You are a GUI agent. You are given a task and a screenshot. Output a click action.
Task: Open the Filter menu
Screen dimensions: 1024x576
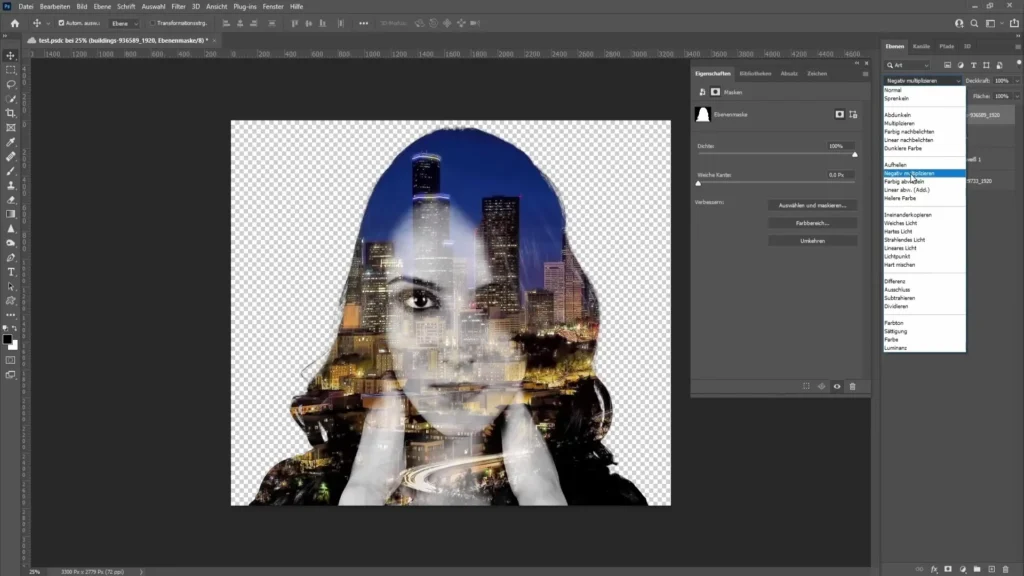click(x=178, y=6)
